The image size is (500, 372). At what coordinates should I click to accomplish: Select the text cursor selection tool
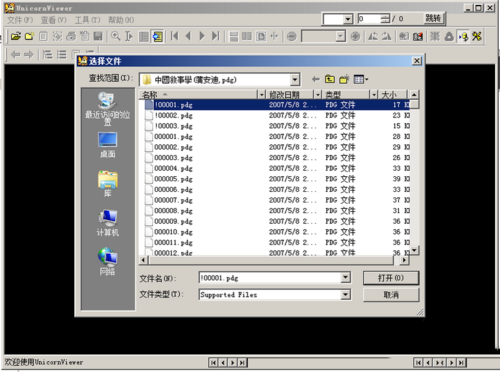[x=129, y=36]
